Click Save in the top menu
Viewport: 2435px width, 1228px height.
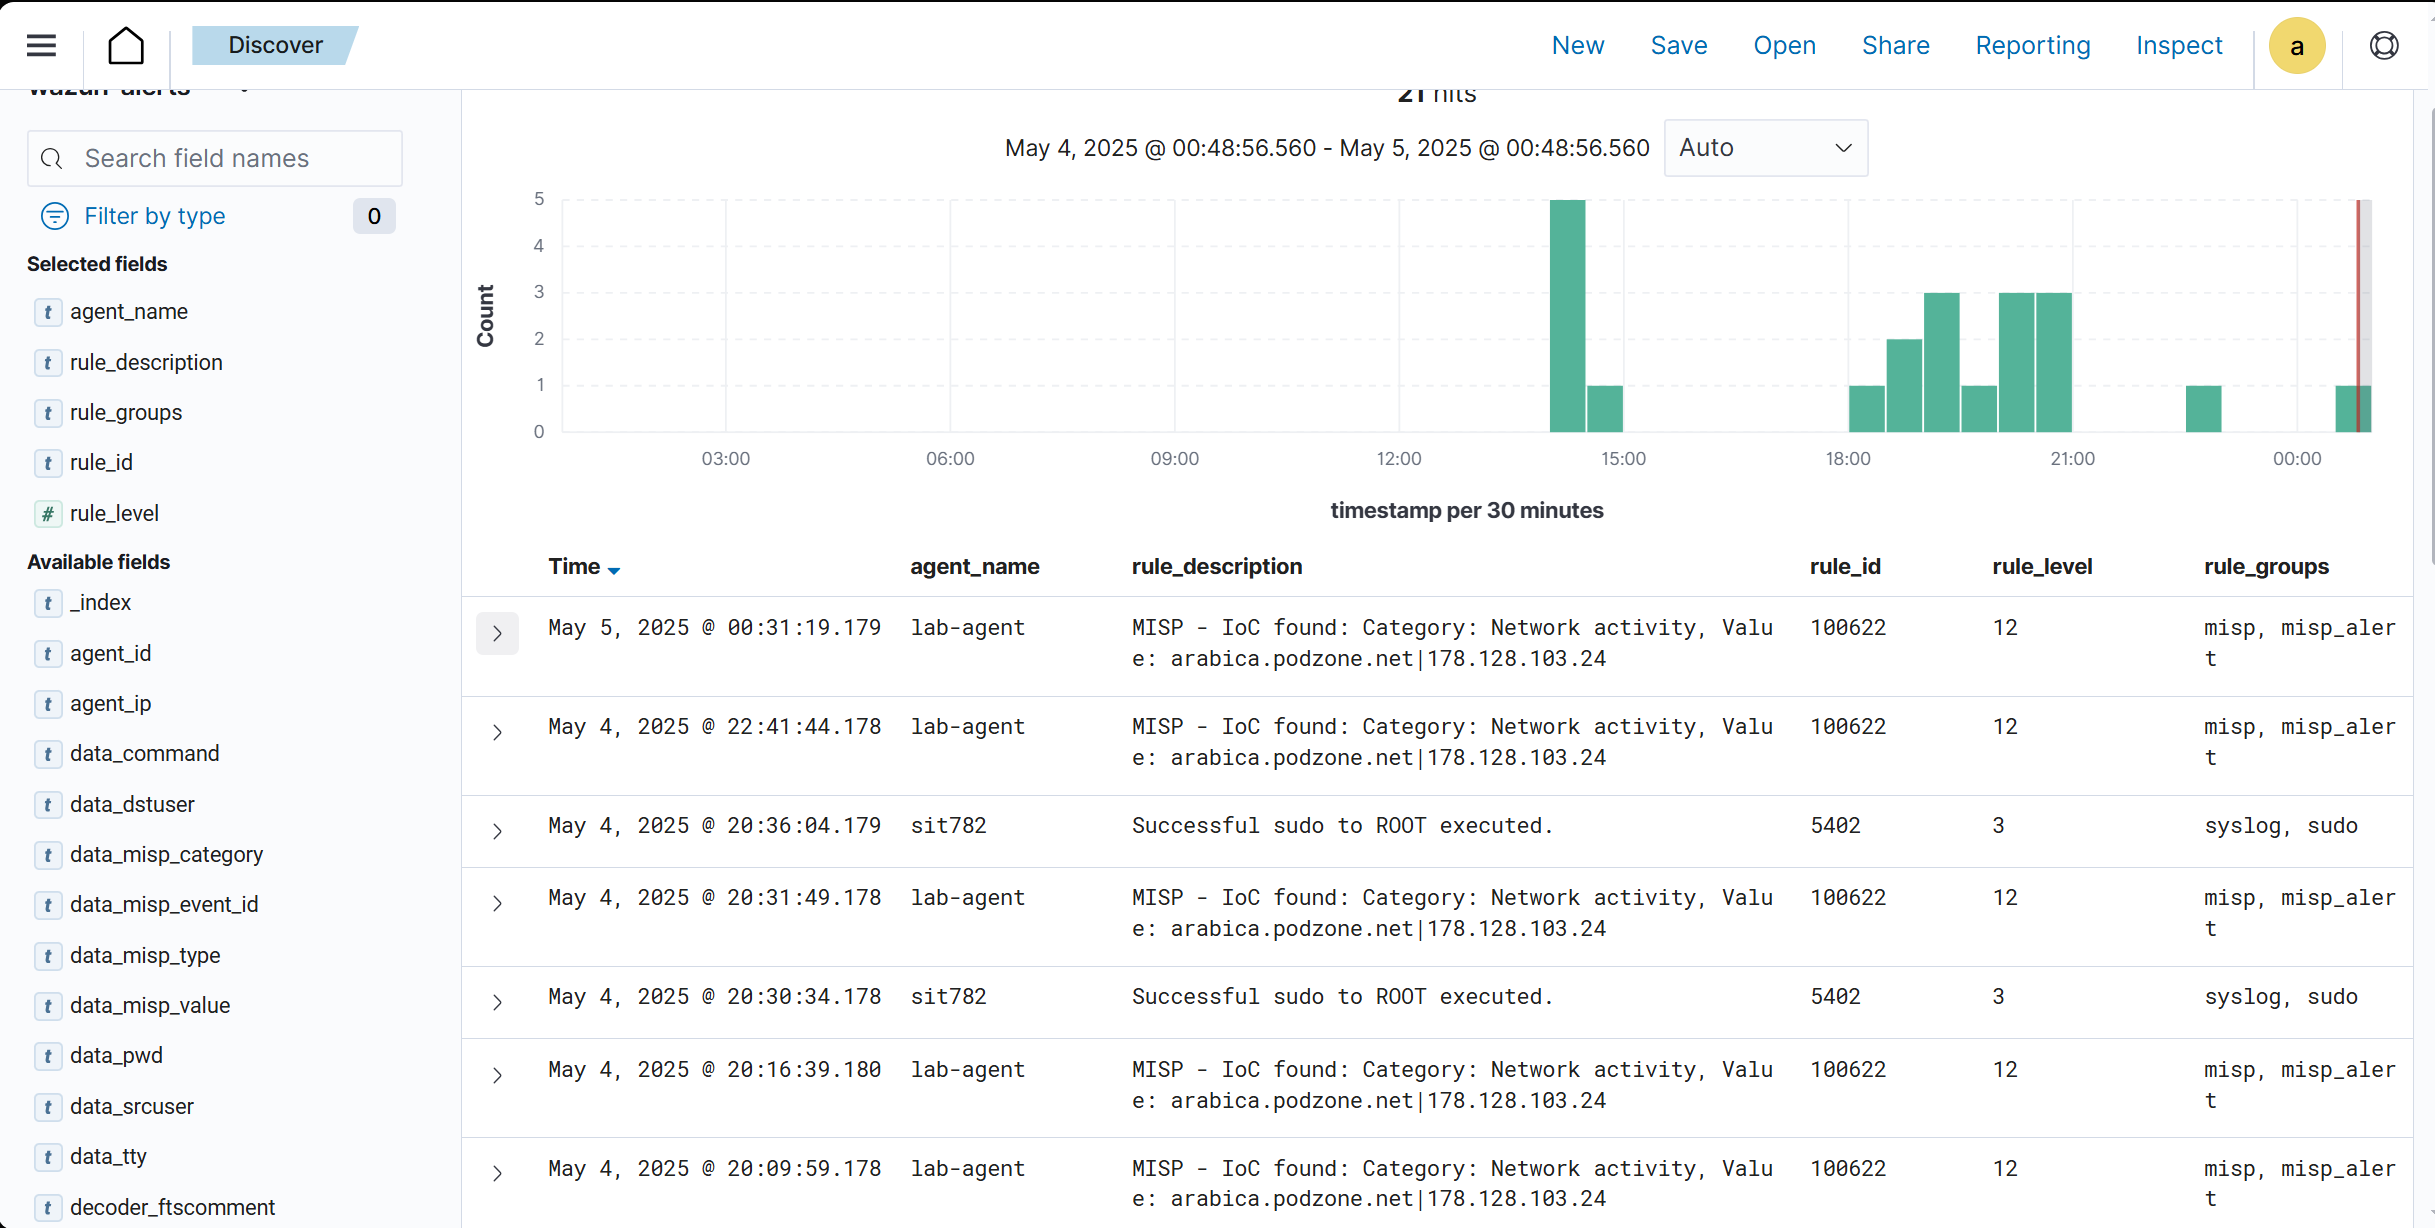point(1678,45)
